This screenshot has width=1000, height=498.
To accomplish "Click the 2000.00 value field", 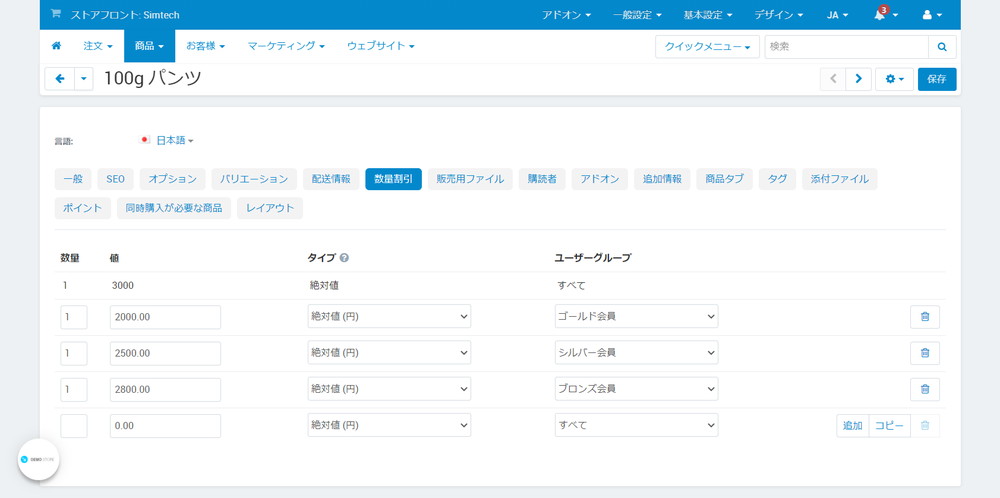I will coord(165,317).
